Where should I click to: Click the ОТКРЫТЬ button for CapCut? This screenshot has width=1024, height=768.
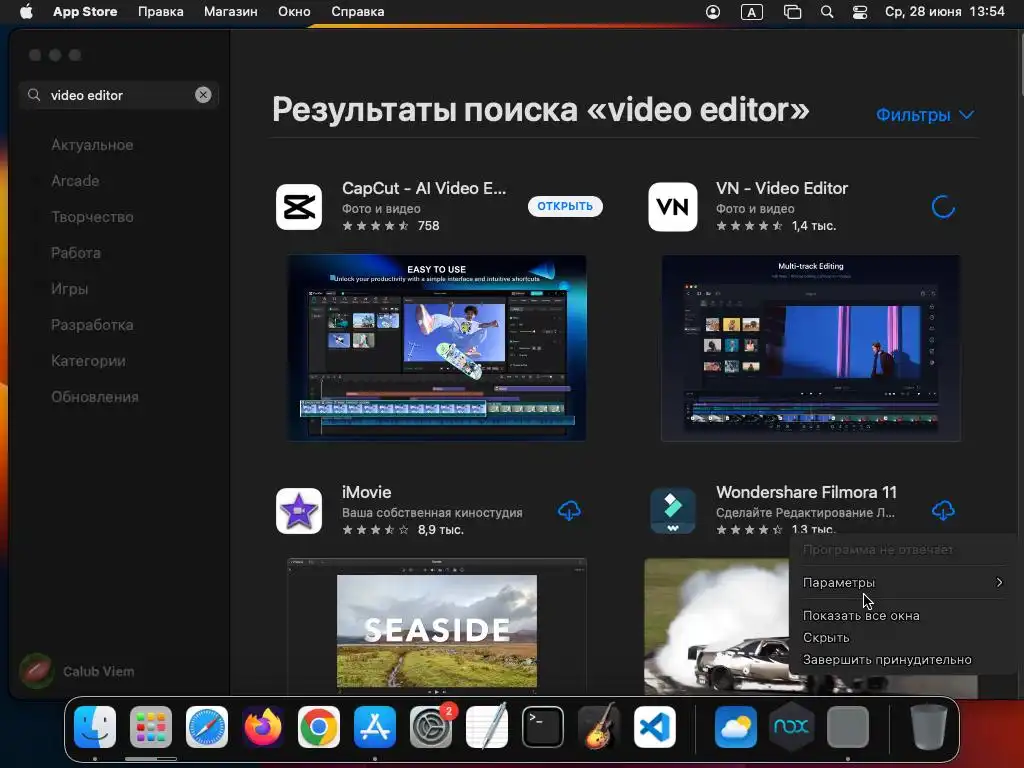click(x=565, y=206)
